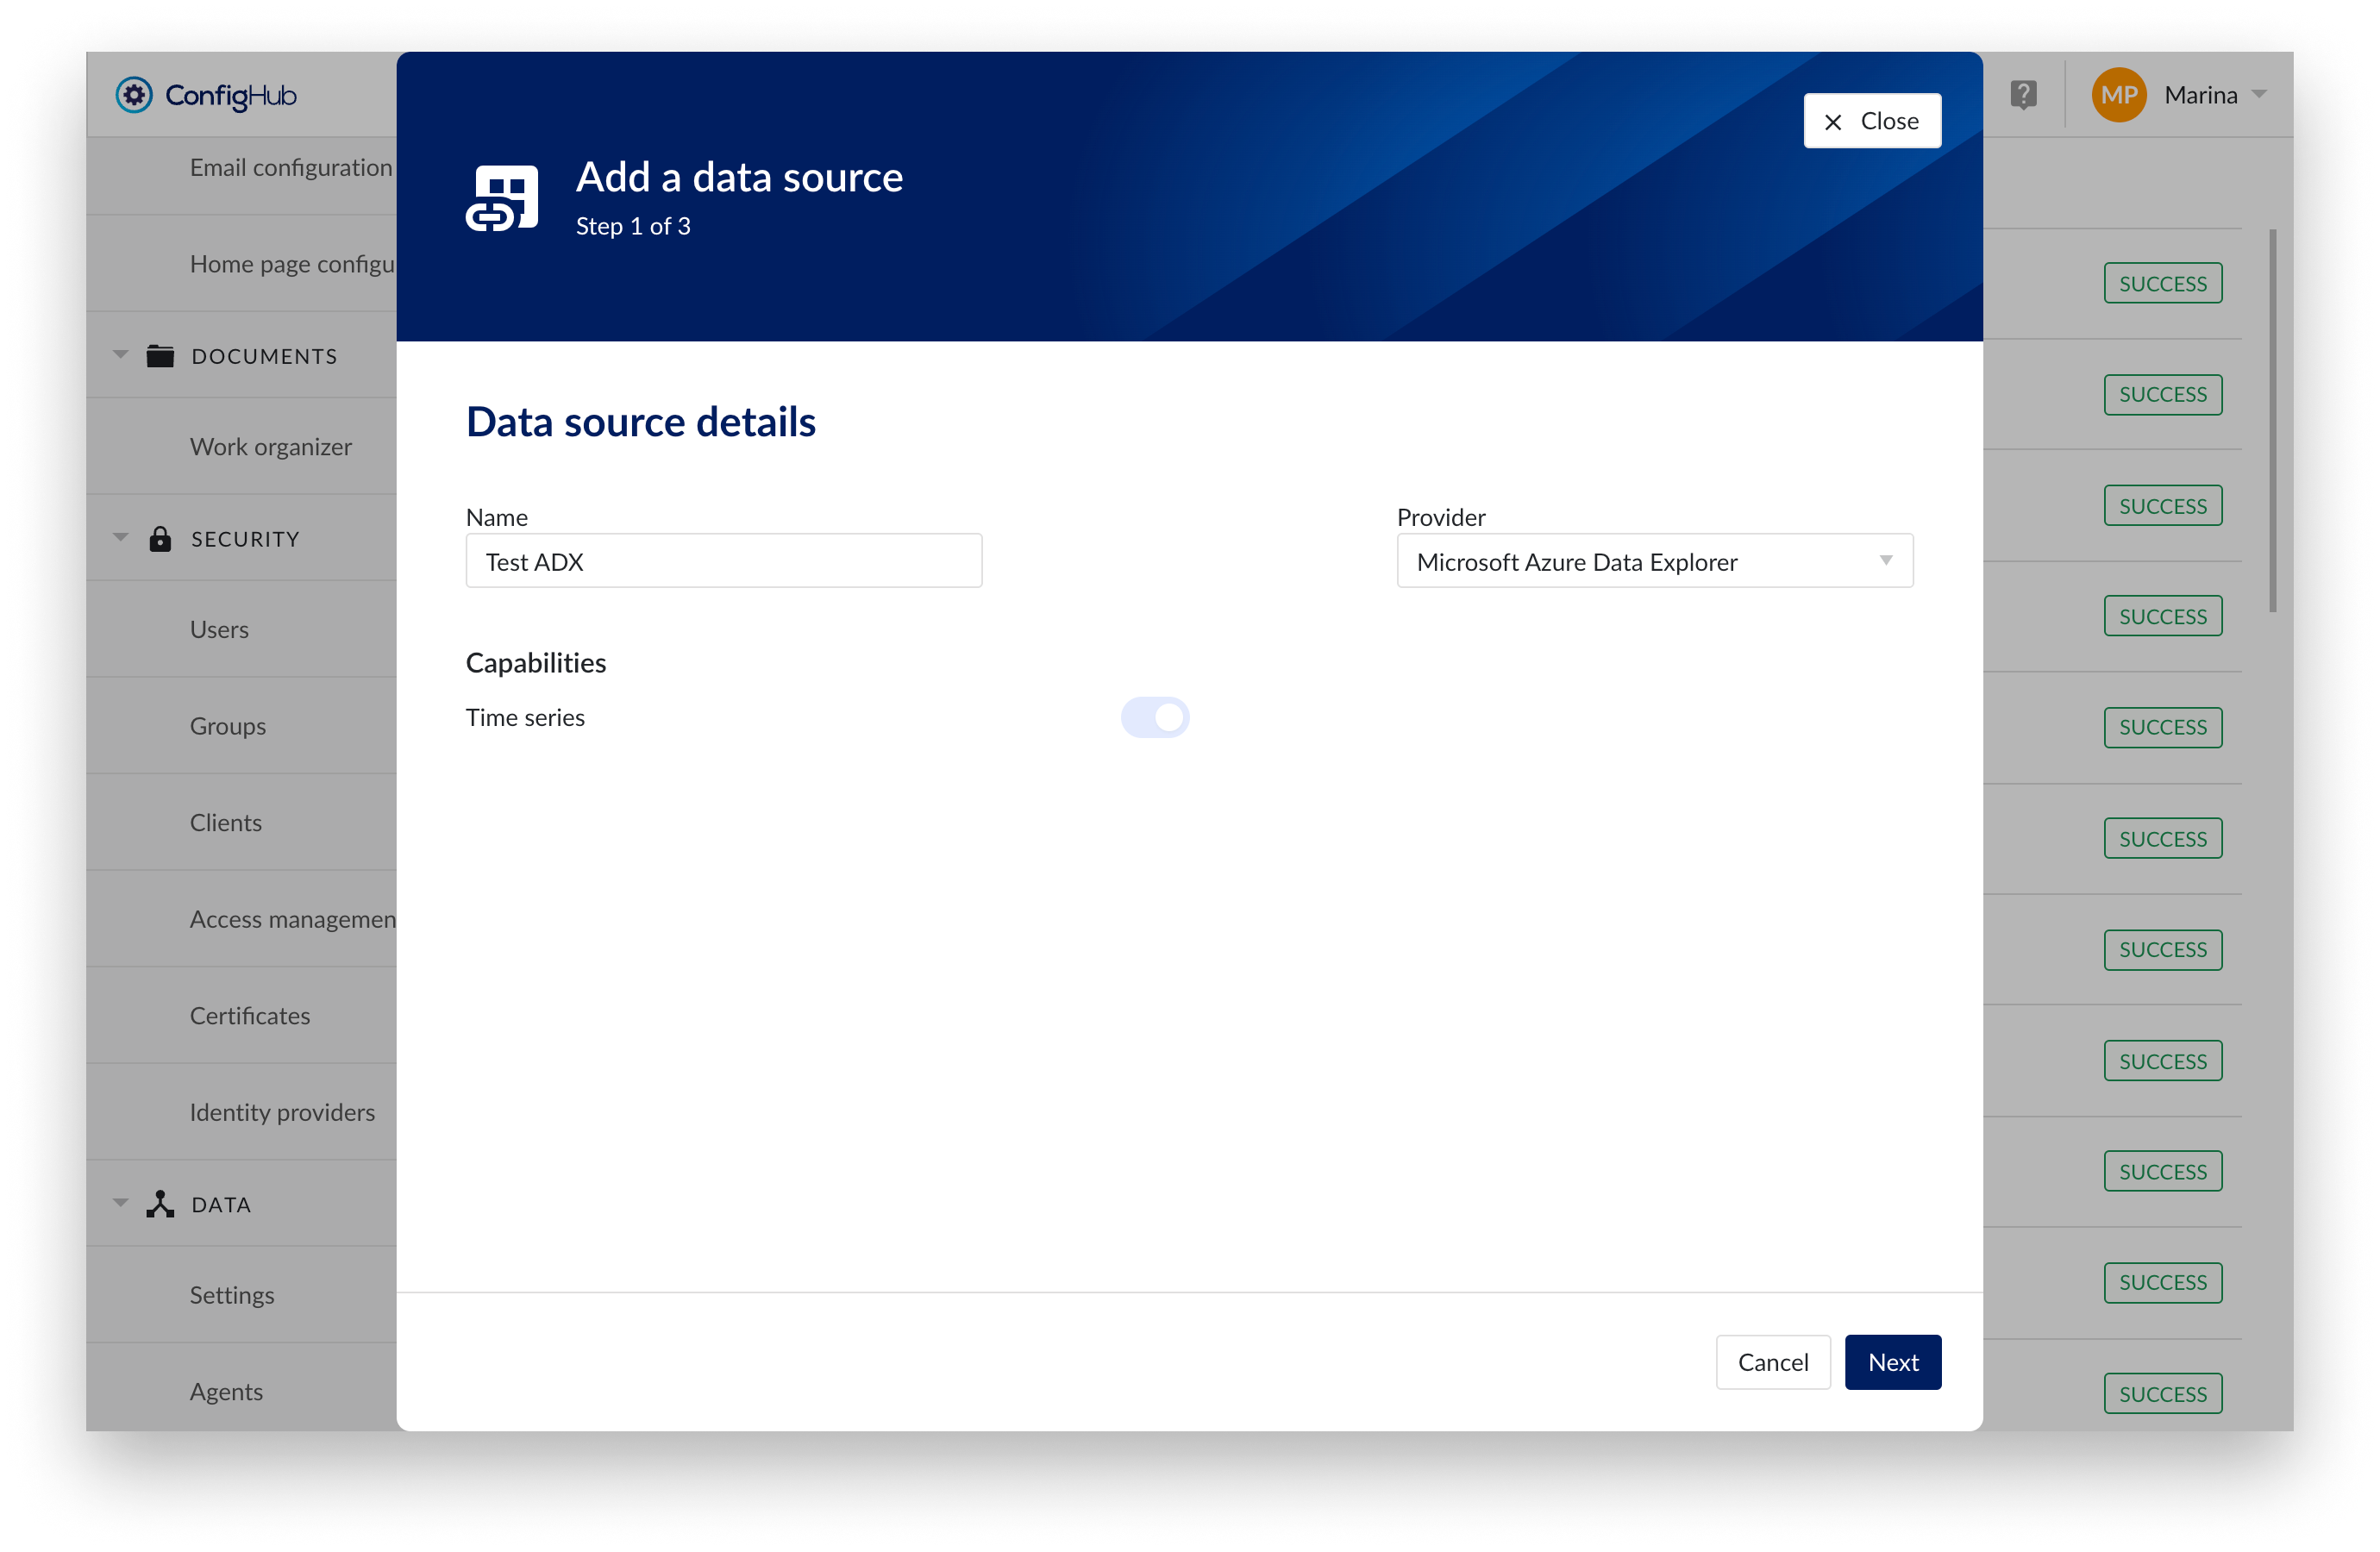The height and width of the screenshot is (1552, 2380).
Task: Click the hierarchy icon beside DATA
Action: tap(160, 1204)
